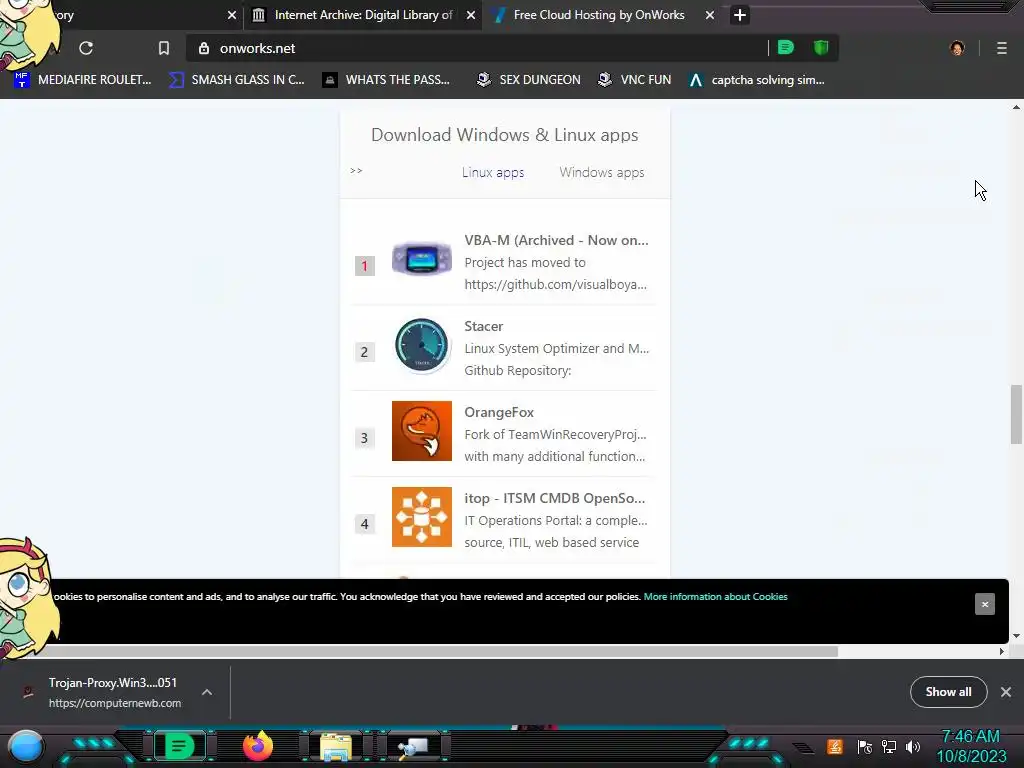
Task: Click the orange Java tray icon
Action: (x=835, y=746)
